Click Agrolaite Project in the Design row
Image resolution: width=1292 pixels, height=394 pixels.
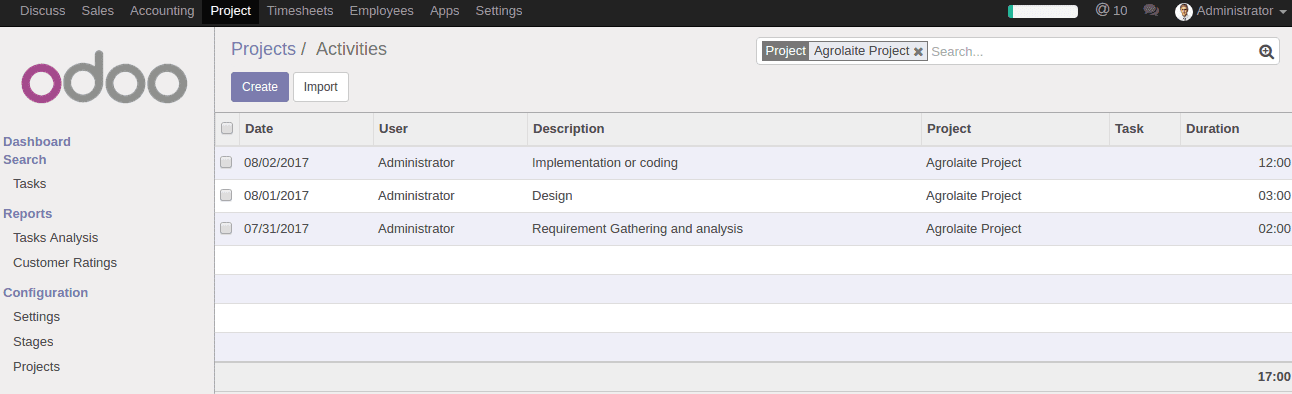(974, 196)
